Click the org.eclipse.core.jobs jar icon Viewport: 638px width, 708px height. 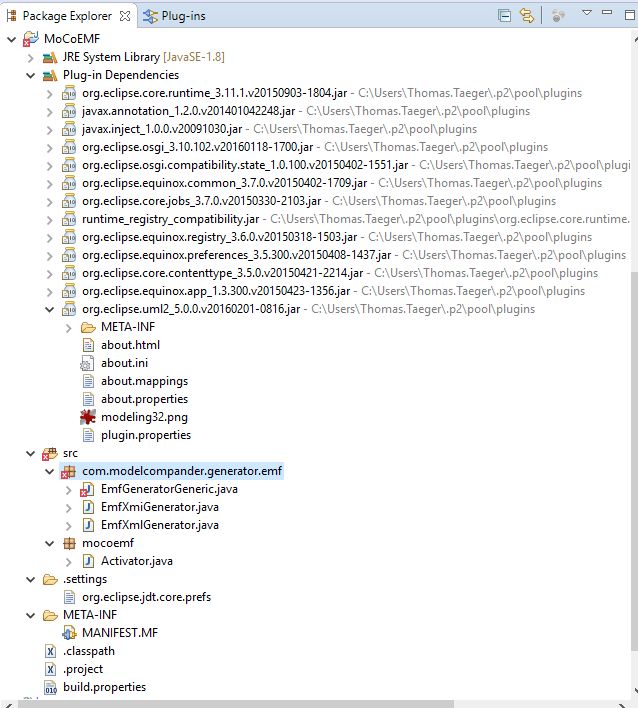coord(69,201)
